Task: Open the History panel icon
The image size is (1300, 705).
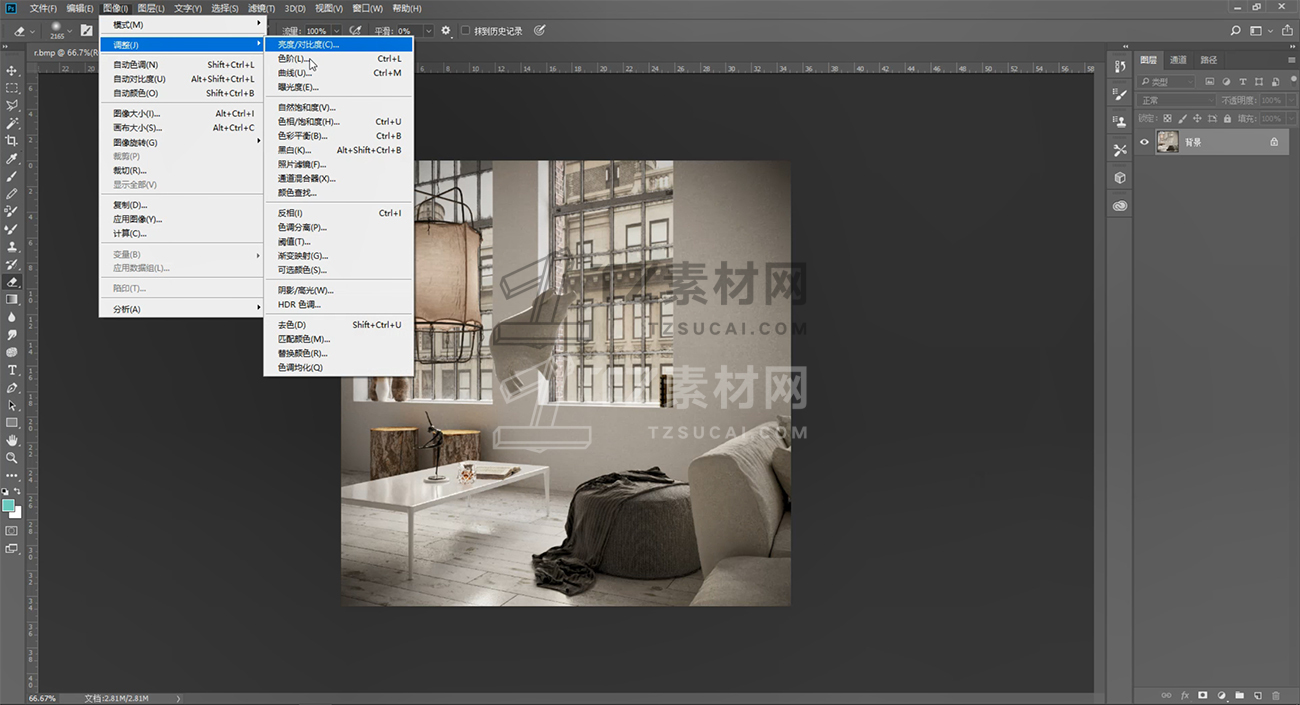Action: click(x=1119, y=66)
